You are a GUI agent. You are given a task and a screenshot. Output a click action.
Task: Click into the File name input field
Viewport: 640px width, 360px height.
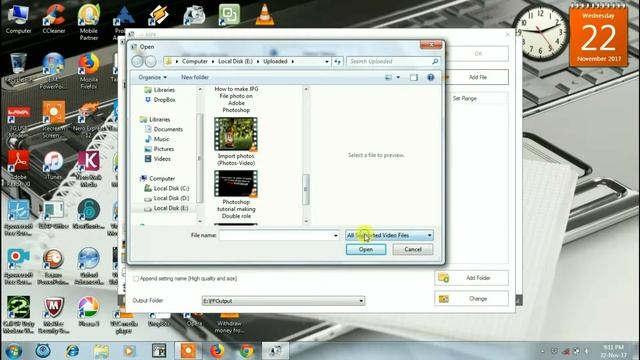[276, 236]
